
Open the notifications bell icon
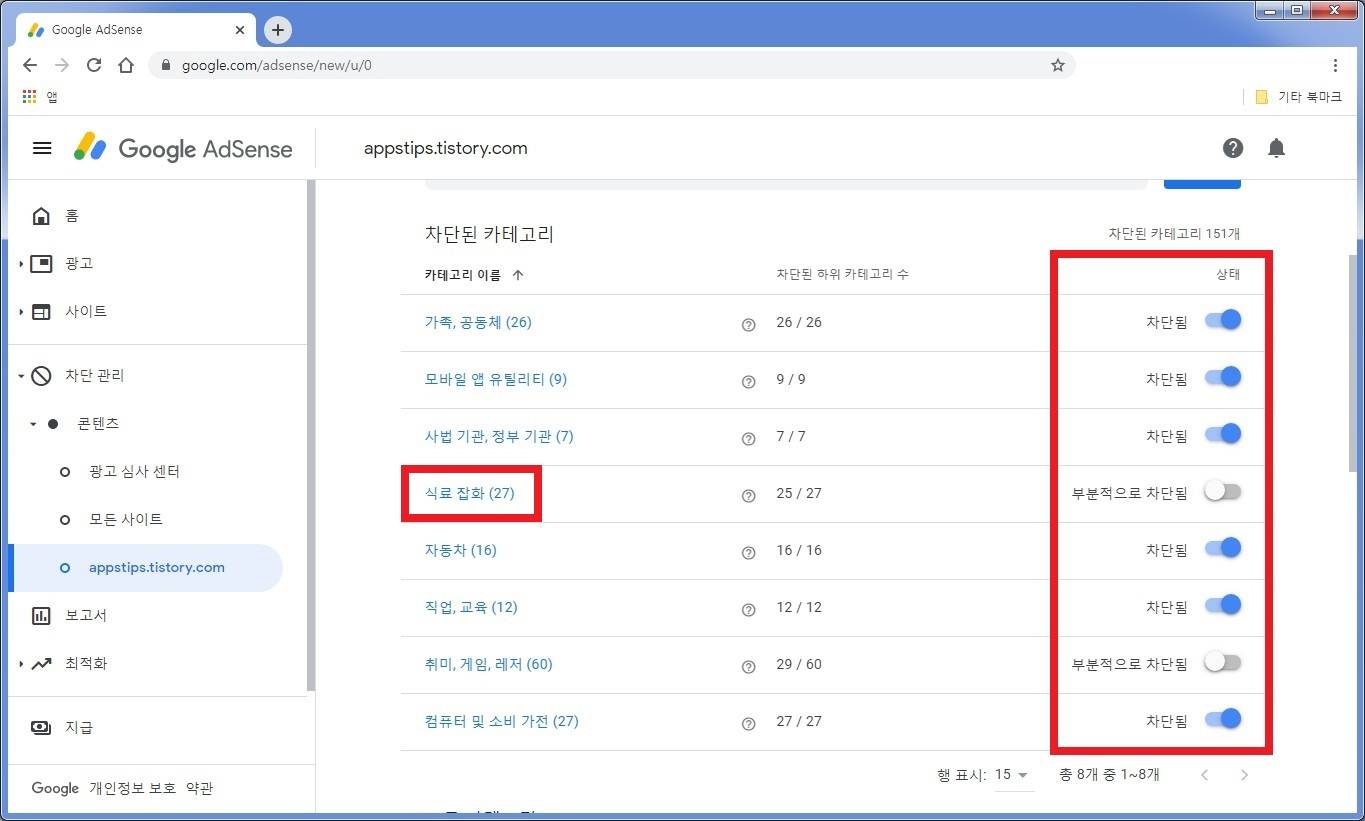[x=1276, y=148]
